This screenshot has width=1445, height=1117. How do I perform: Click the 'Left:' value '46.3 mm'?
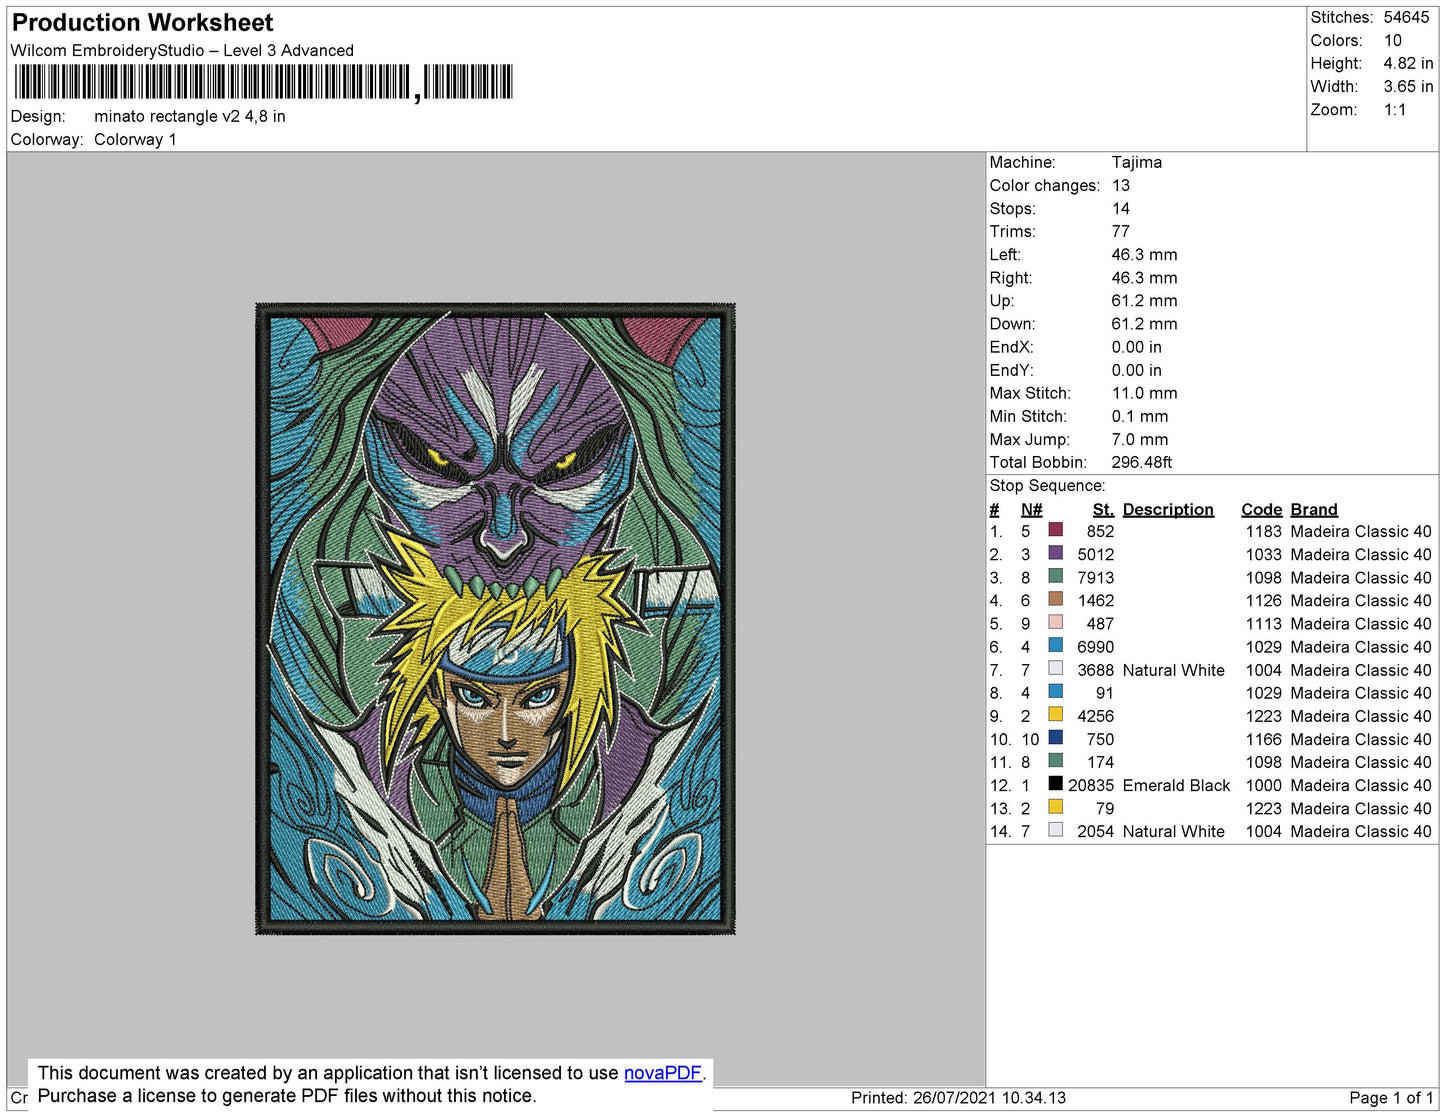[x=1144, y=255]
